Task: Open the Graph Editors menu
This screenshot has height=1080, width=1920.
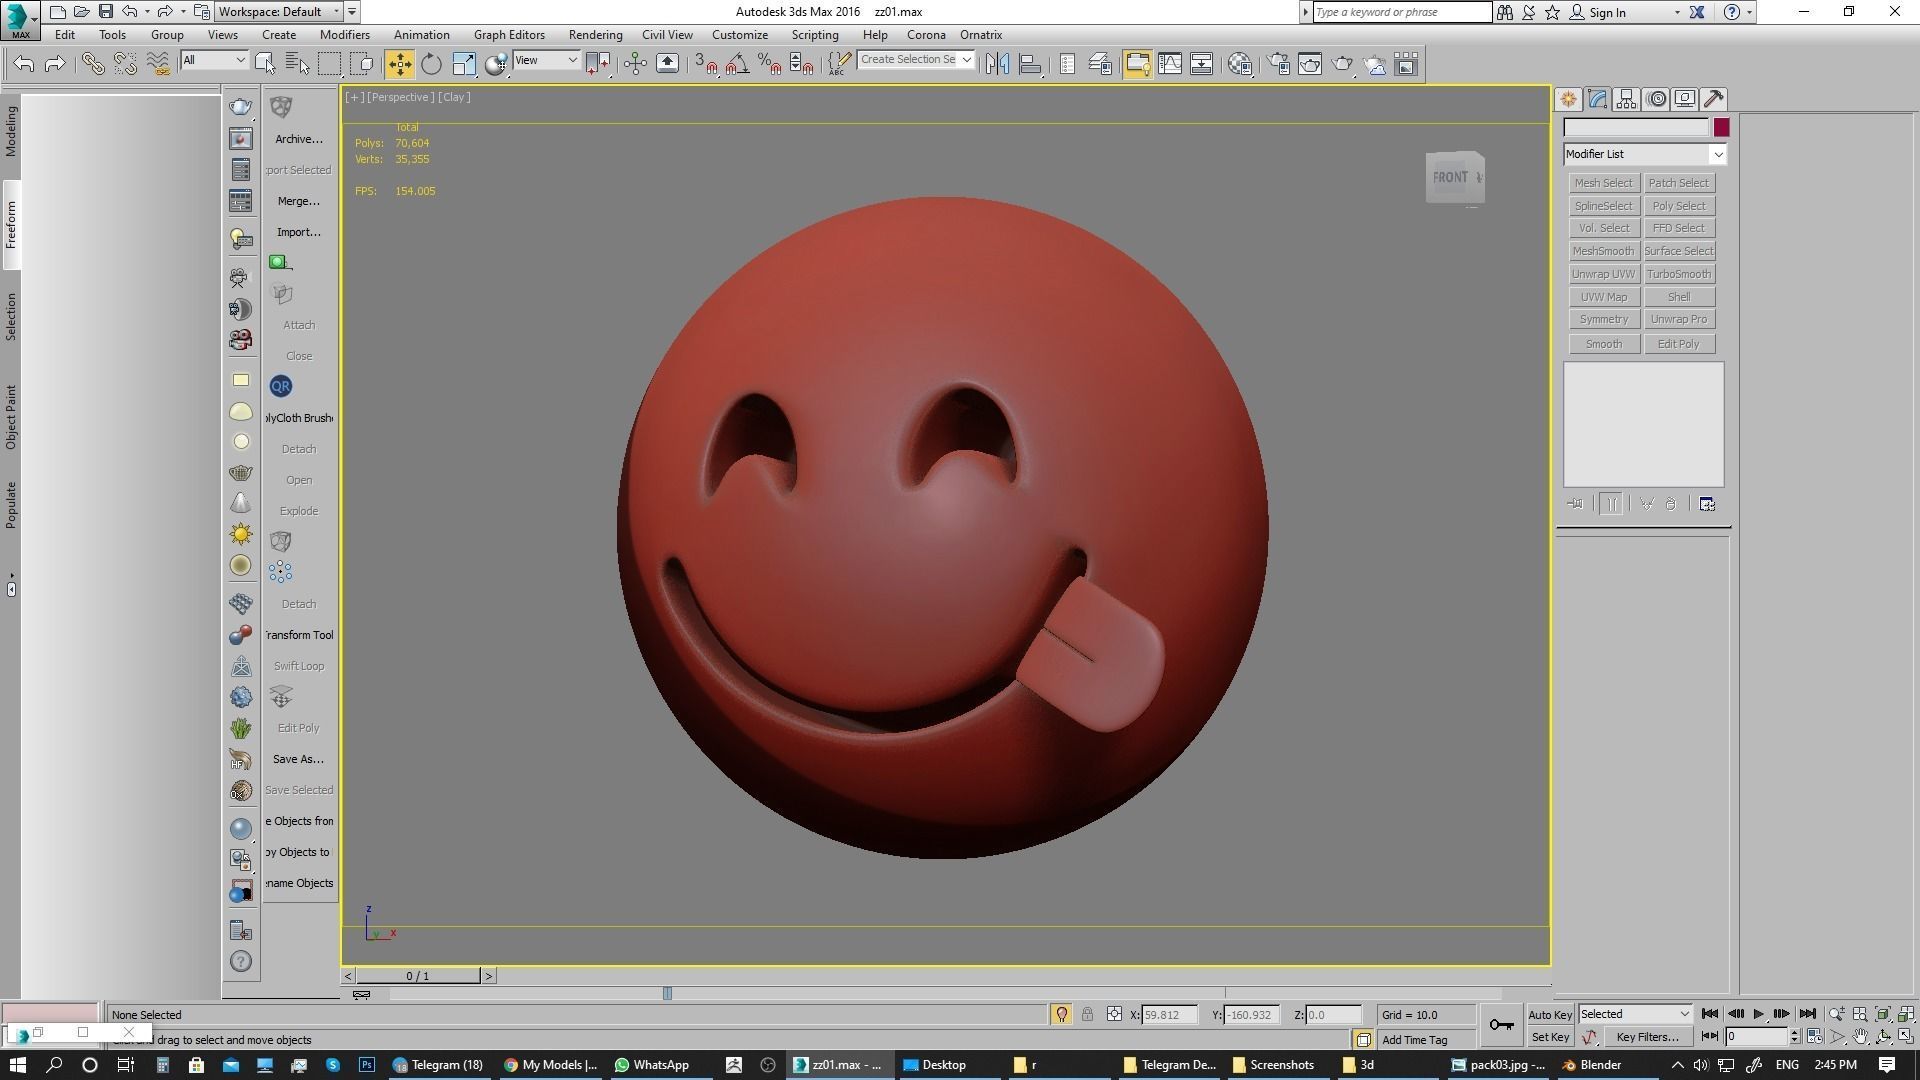Action: 509,35
